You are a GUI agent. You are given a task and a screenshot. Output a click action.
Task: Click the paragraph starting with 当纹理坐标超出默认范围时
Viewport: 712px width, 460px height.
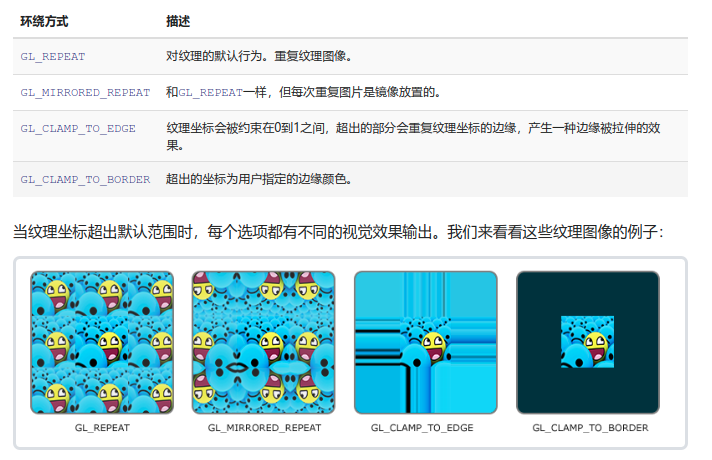(337, 232)
